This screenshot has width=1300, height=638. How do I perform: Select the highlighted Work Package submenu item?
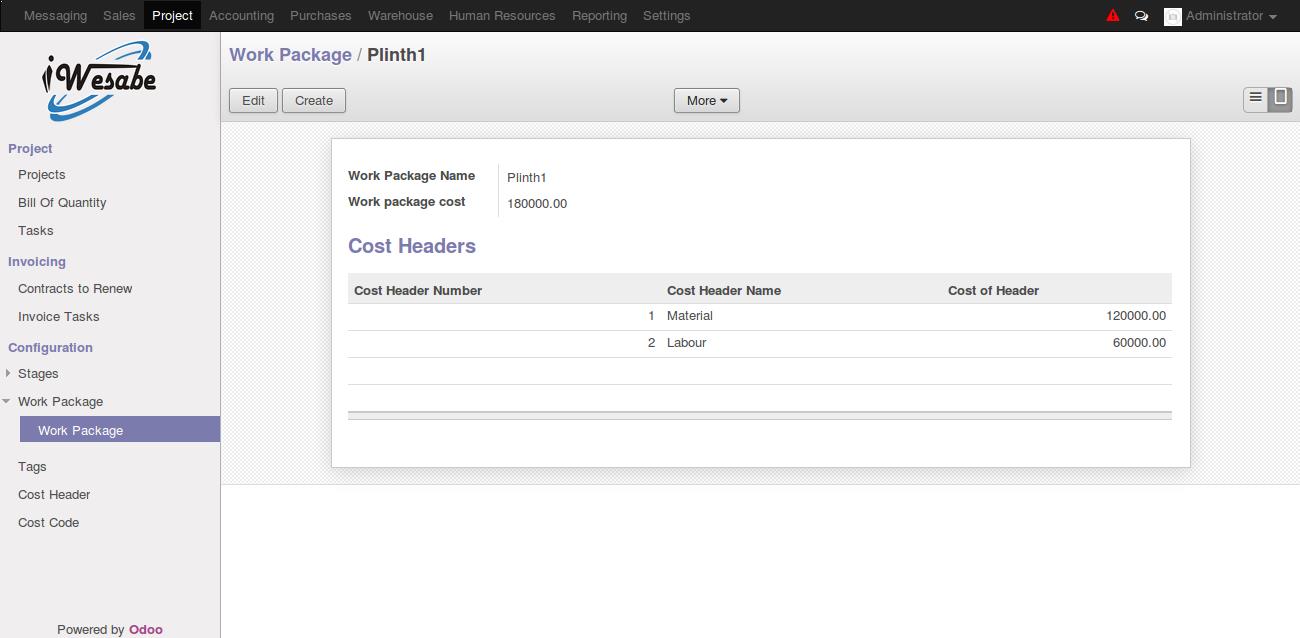[119, 430]
